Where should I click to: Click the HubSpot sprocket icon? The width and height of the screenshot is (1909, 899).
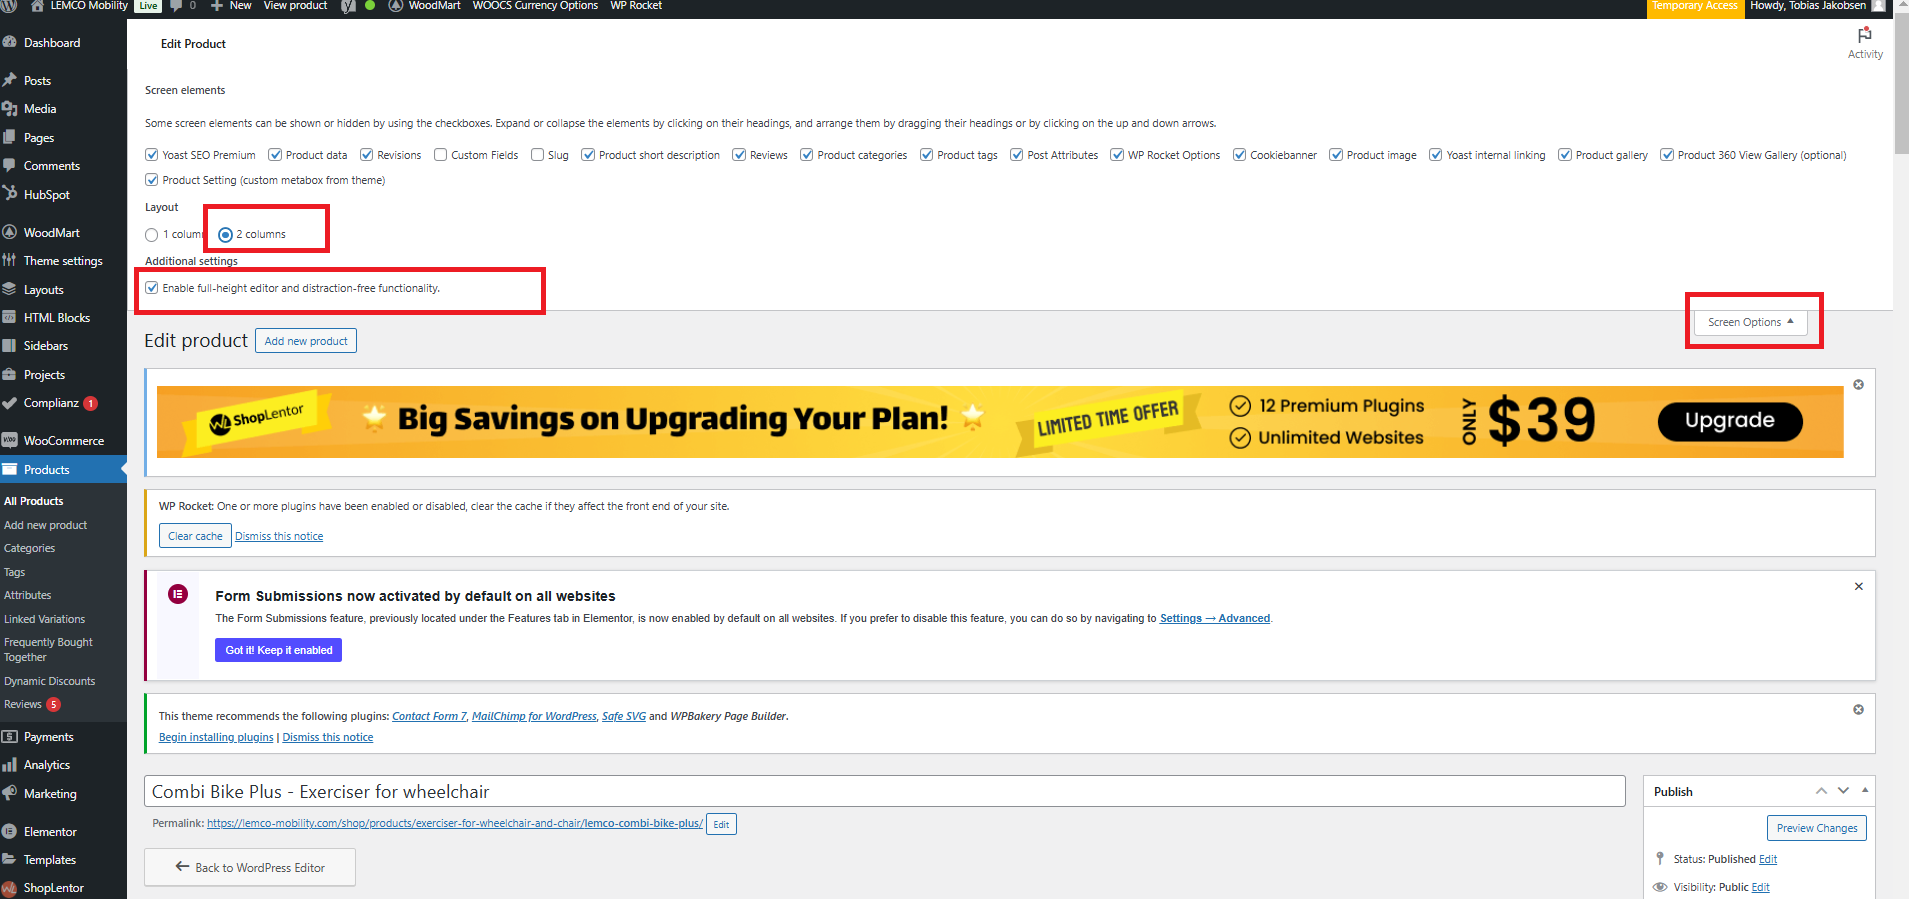[10, 194]
